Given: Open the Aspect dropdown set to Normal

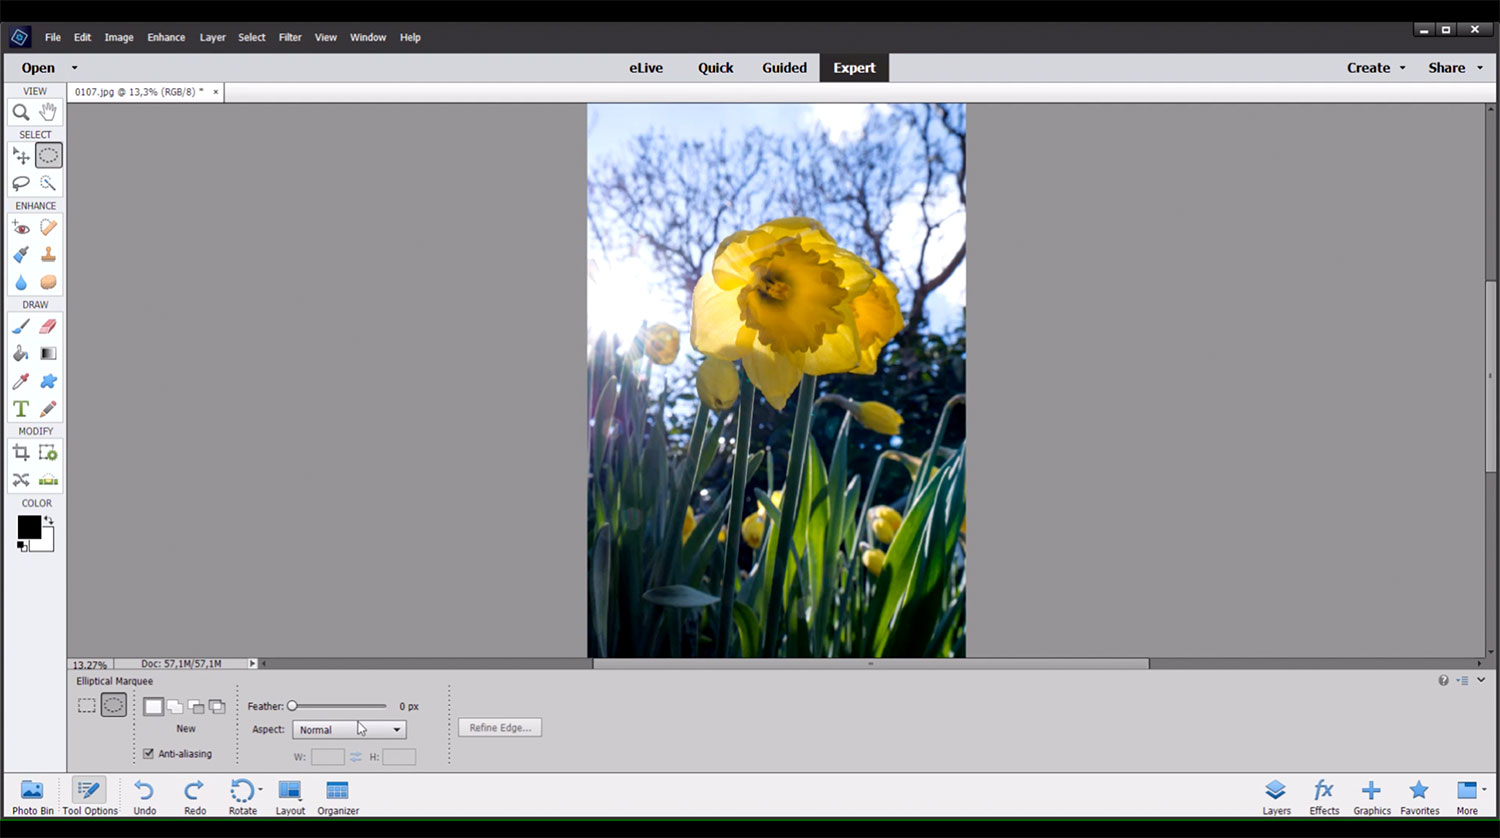Looking at the screenshot, I should [x=349, y=730].
